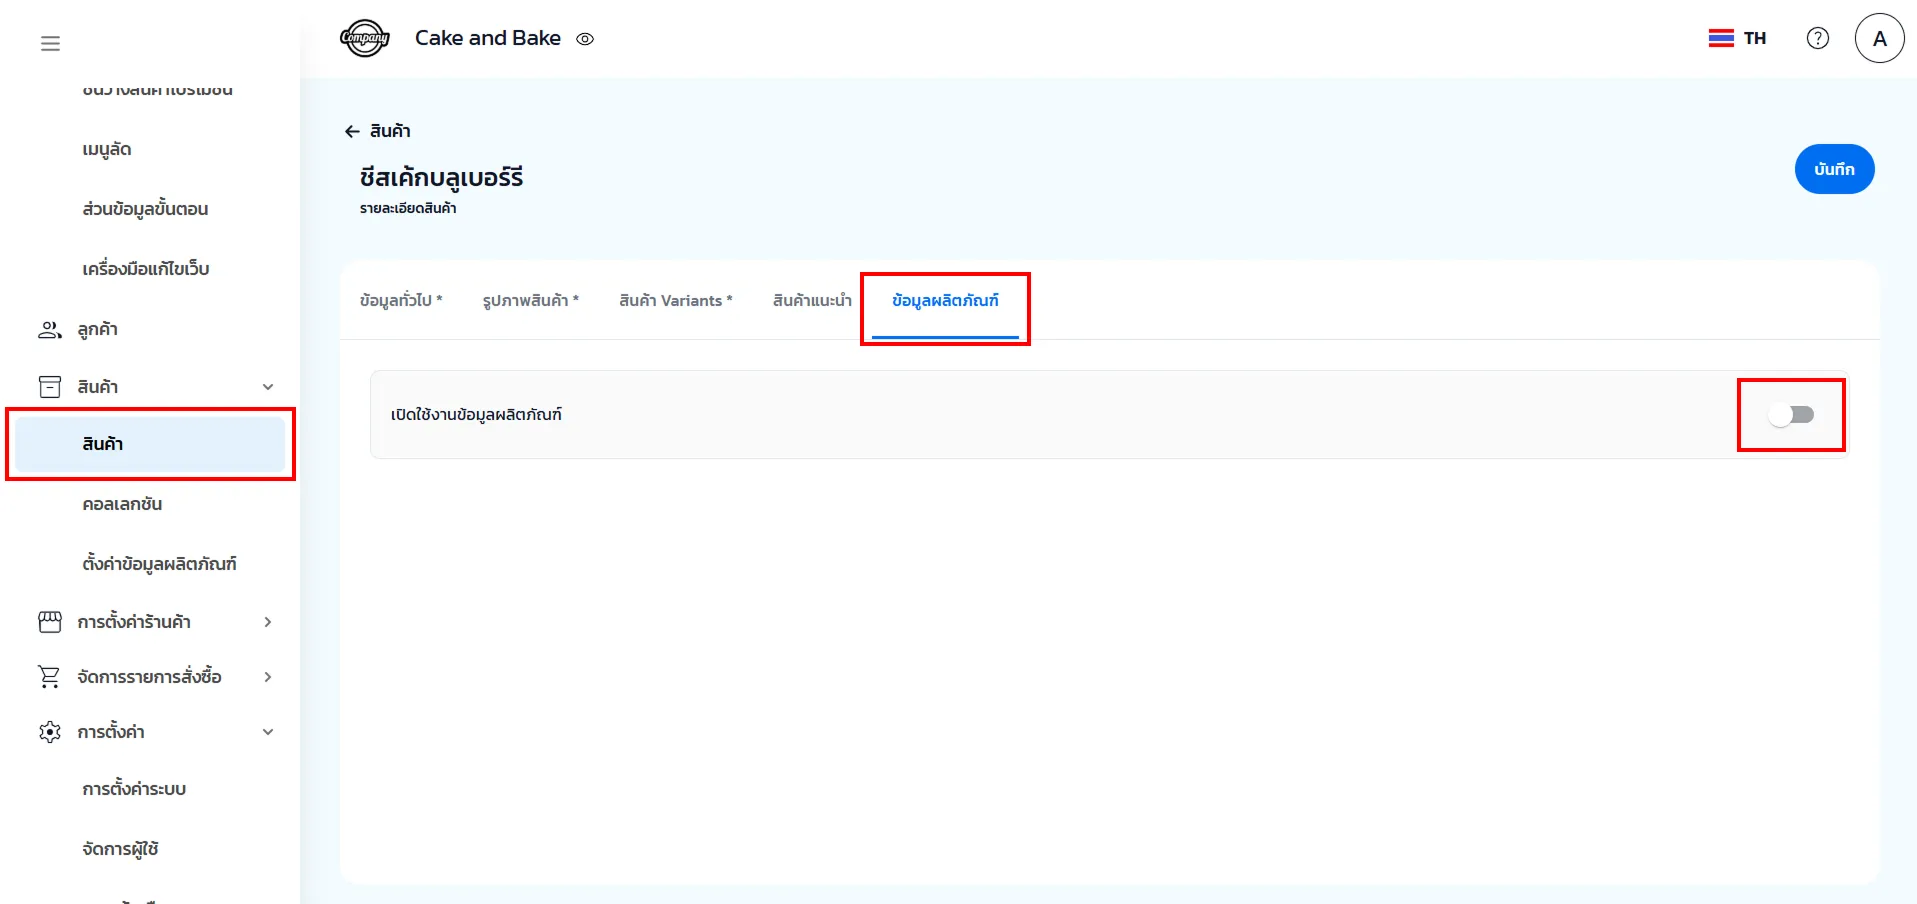1917x904 pixels.
Task: Click the hamburger menu icon
Action: point(50,43)
